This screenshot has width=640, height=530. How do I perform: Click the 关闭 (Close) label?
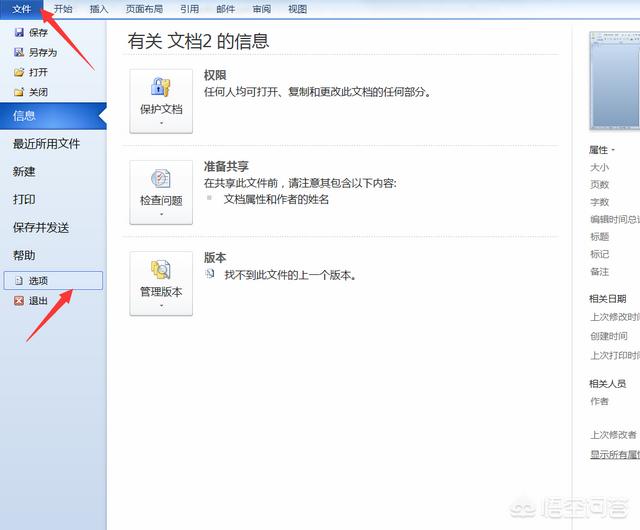[x=38, y=92]
